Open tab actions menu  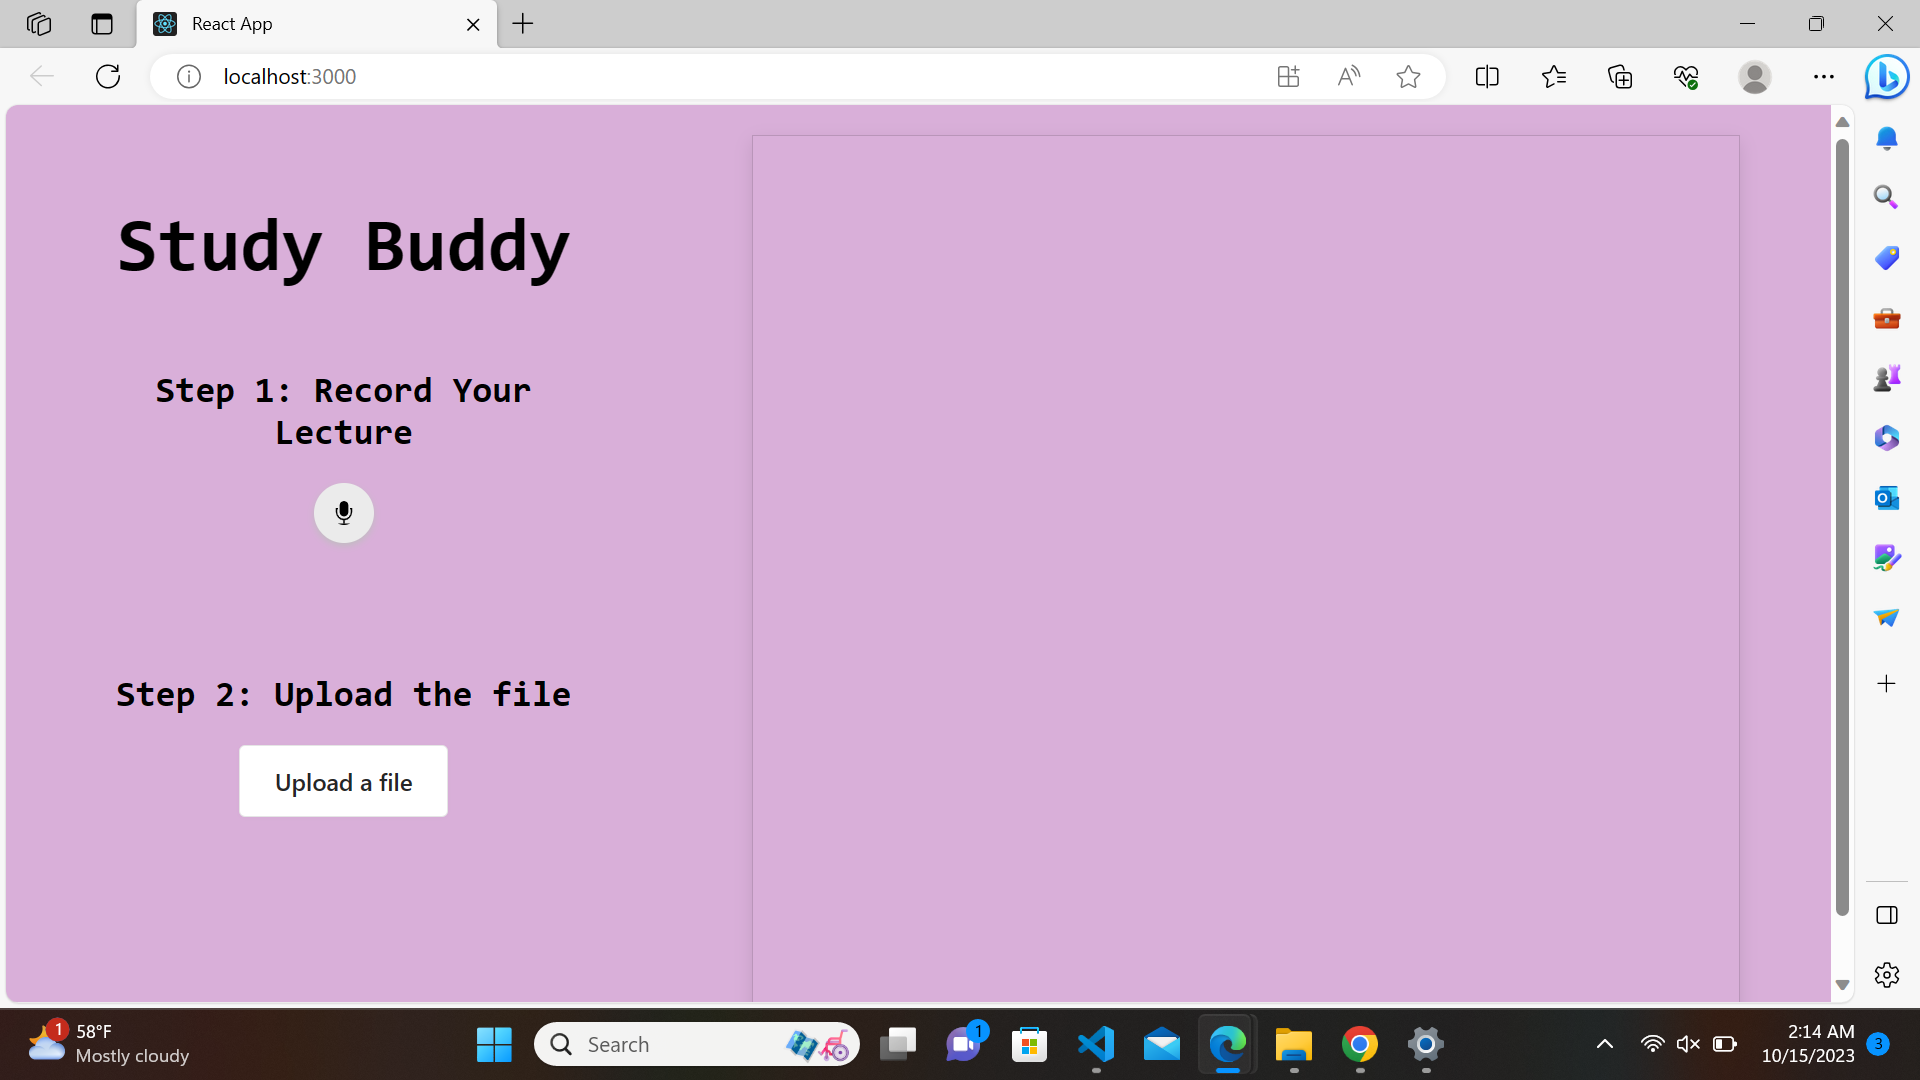(102, 24)
